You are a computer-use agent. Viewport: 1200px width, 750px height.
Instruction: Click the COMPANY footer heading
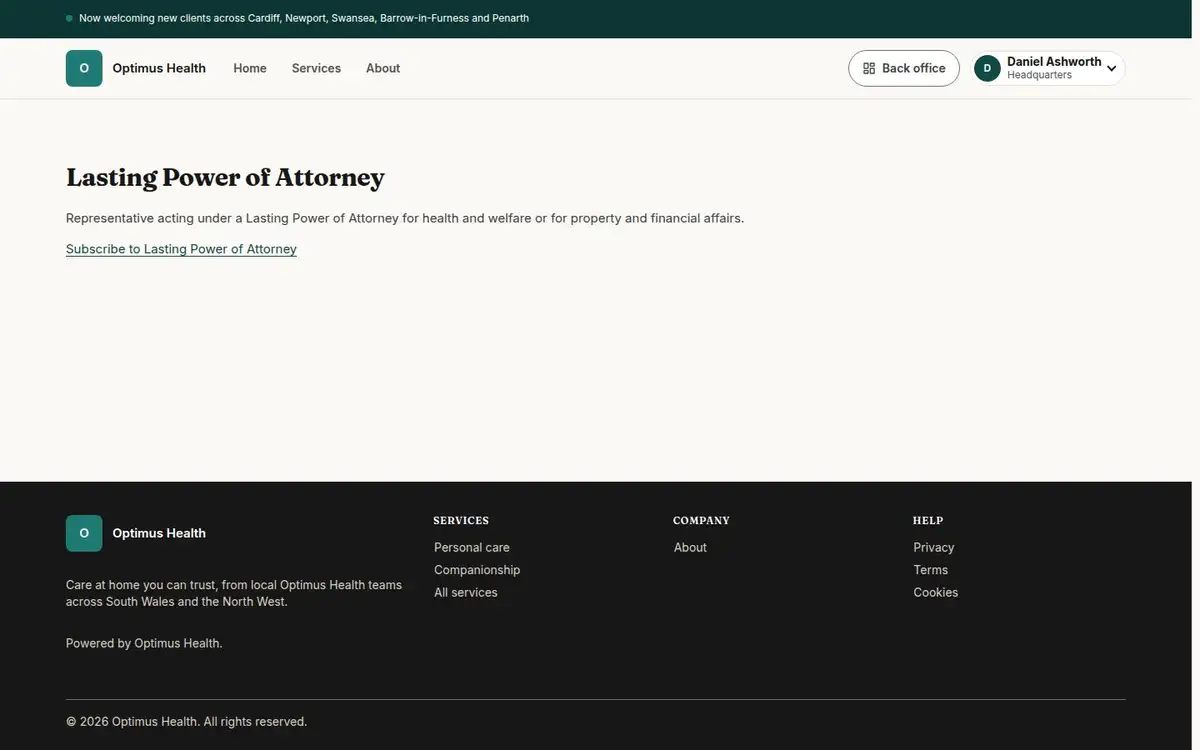[x=701, y=521]
